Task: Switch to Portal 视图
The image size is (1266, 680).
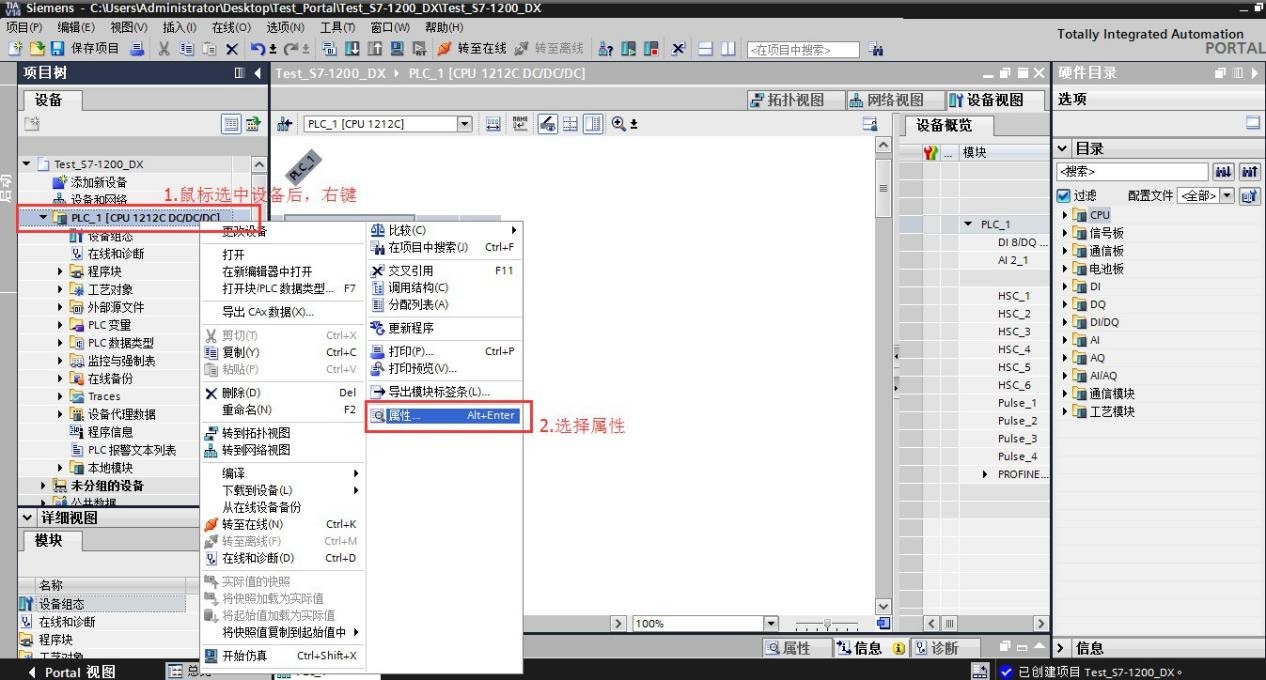Action: point(72,672)
